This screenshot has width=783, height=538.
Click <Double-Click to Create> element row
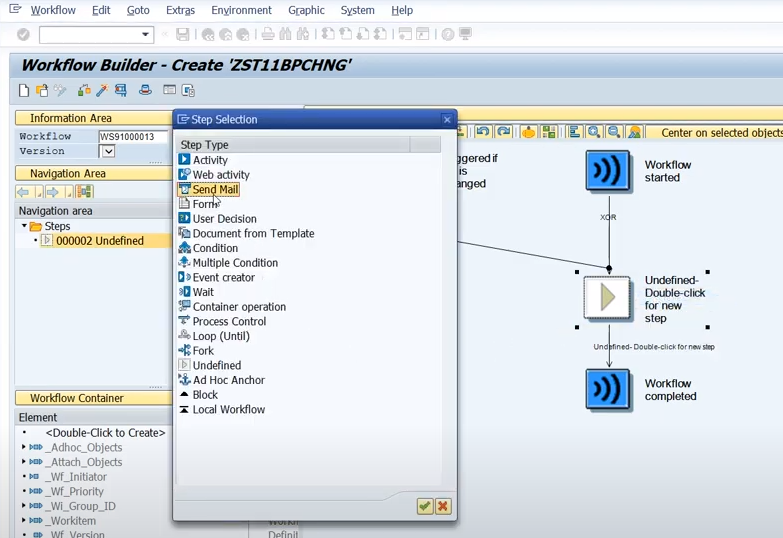(x=105, y=433)
